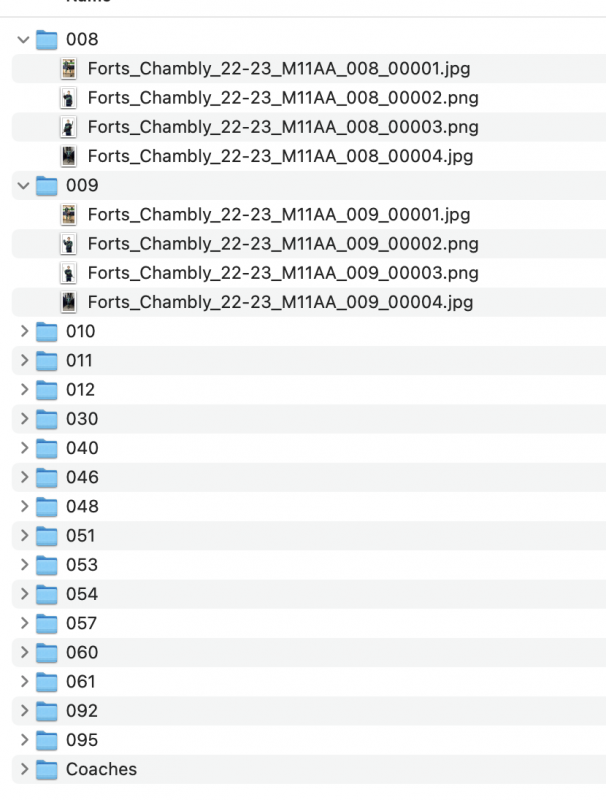
Task: Select thumbnail of Forts_Chambly_22-23_M11AA_008_00001.jpg
Action: (x=68, y=68)
